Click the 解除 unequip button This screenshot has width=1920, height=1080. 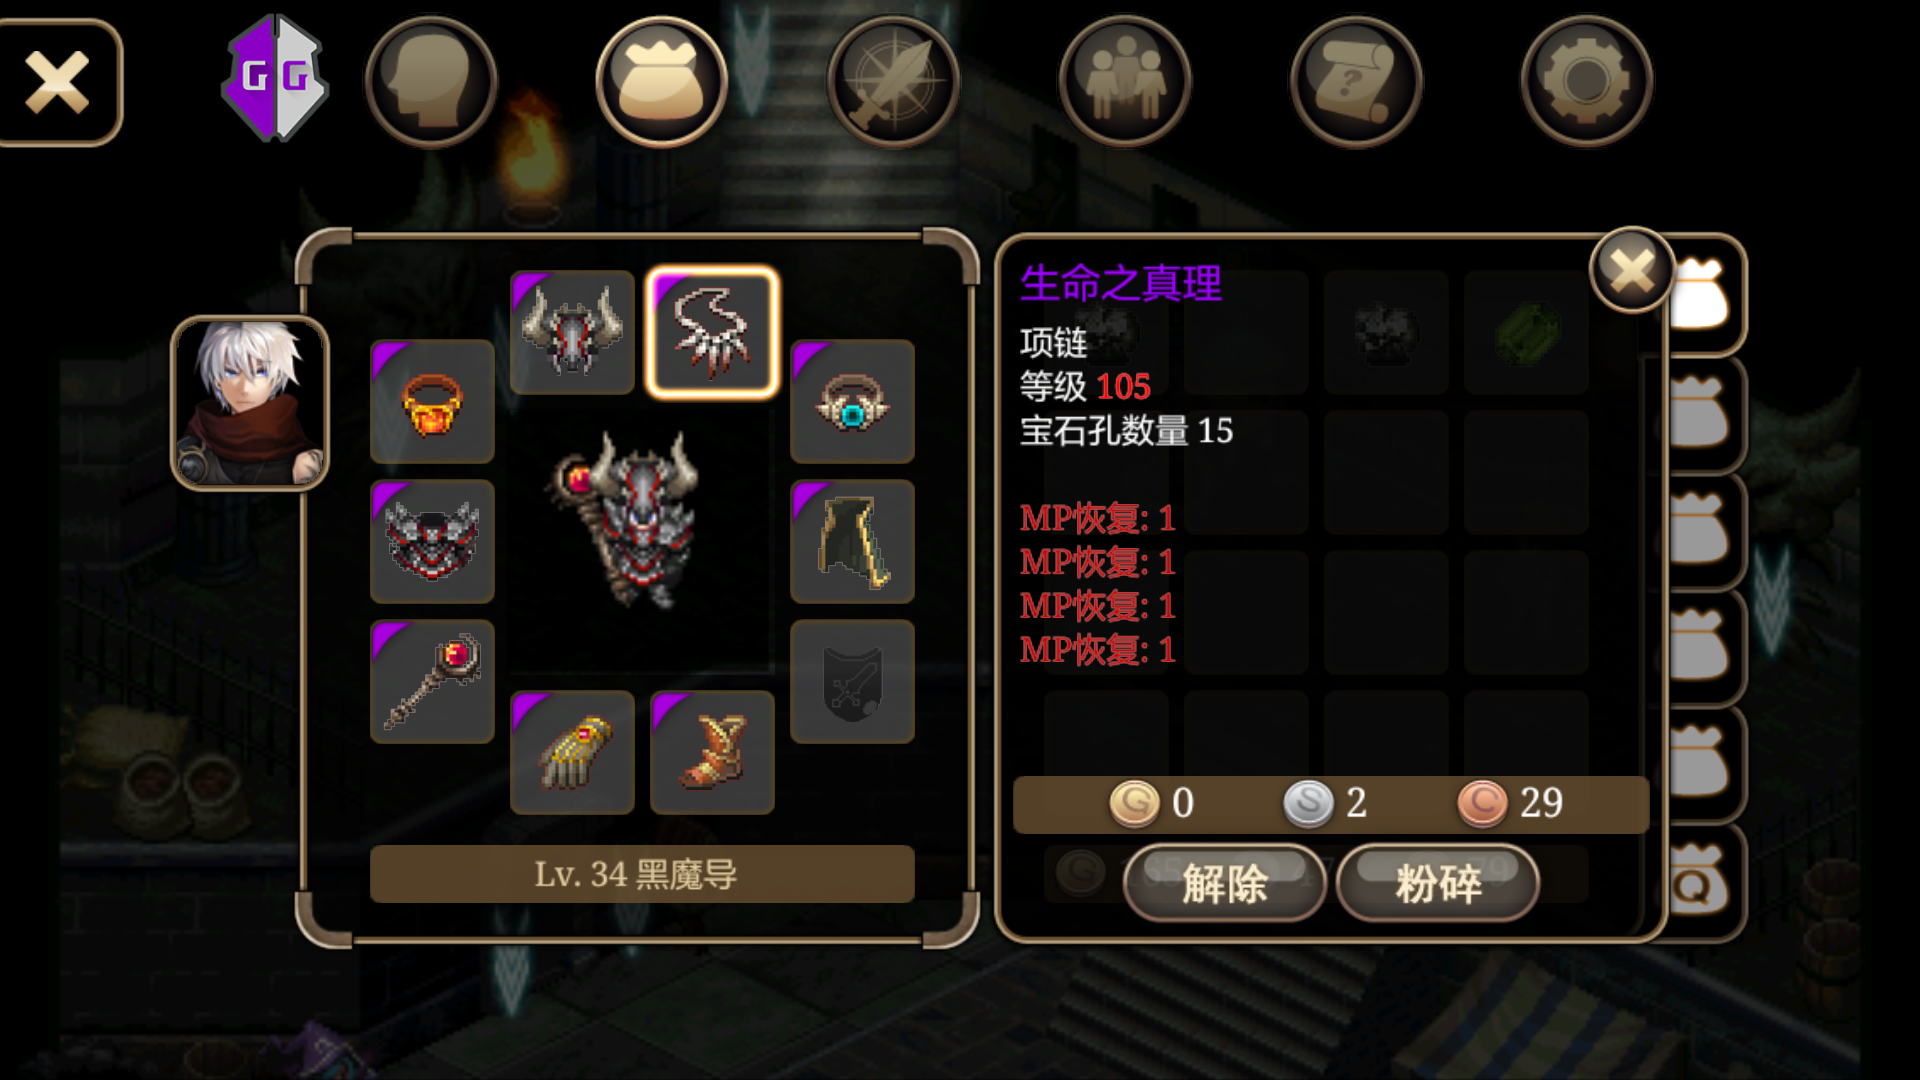tap(1225, 883)
